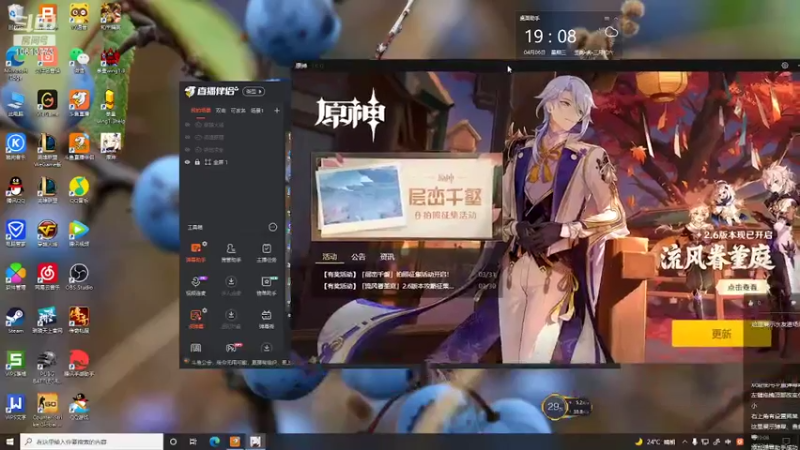
Task: Open the 弹幕秀 tool in the toolbox
Action: tap(266, 319)
